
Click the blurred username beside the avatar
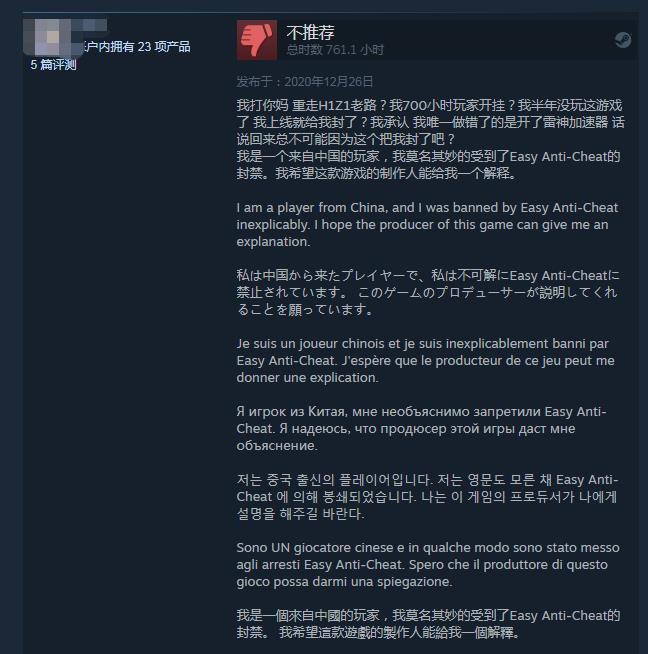click(95, 25)
